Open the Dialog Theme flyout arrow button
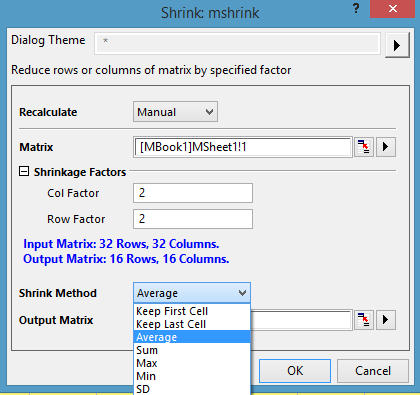This screenshot has height=395, width=420. pyautogui.click(x=397, y=45)
